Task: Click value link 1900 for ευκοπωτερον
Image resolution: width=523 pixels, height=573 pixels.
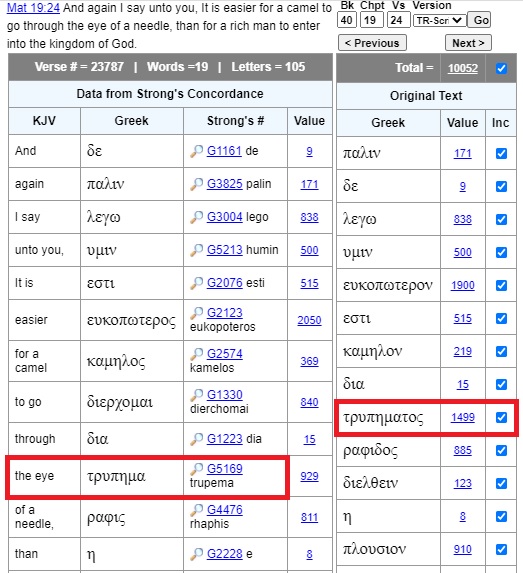Action: click(x=463, y=285)
